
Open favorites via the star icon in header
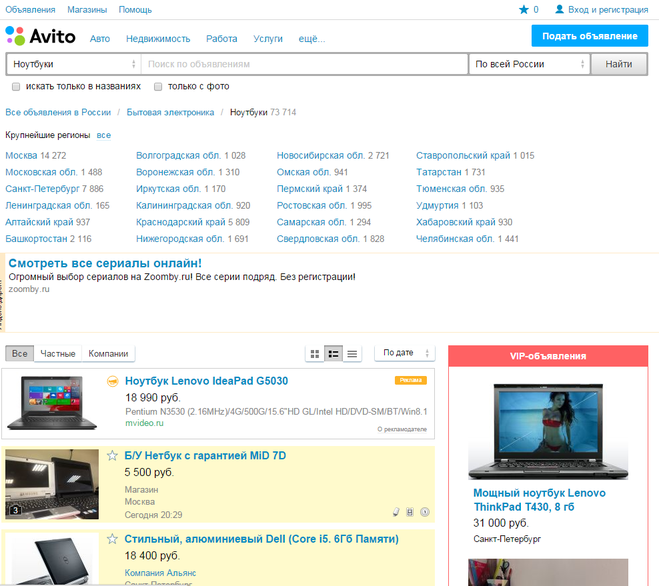click(523, 9)
